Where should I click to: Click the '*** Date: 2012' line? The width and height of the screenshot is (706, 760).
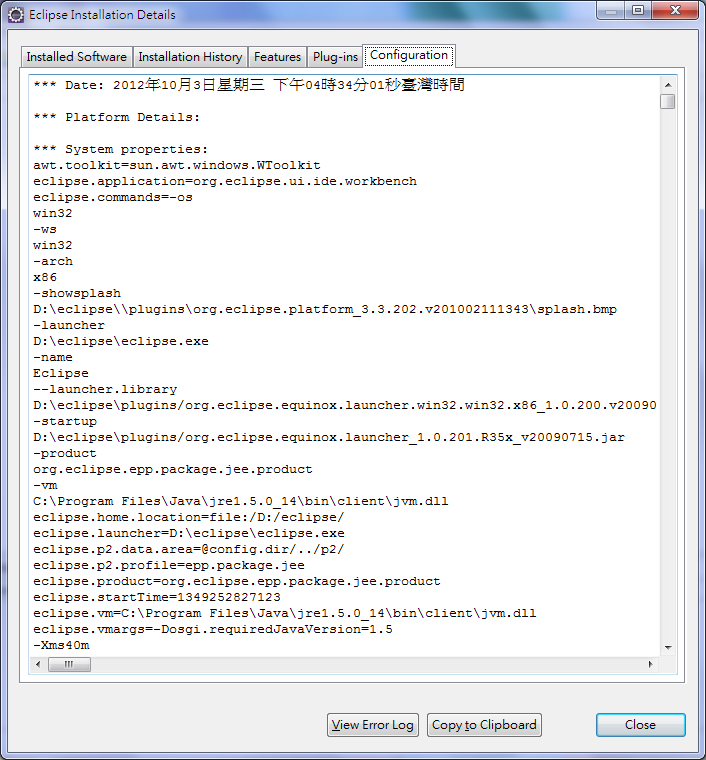click(249, 85)
